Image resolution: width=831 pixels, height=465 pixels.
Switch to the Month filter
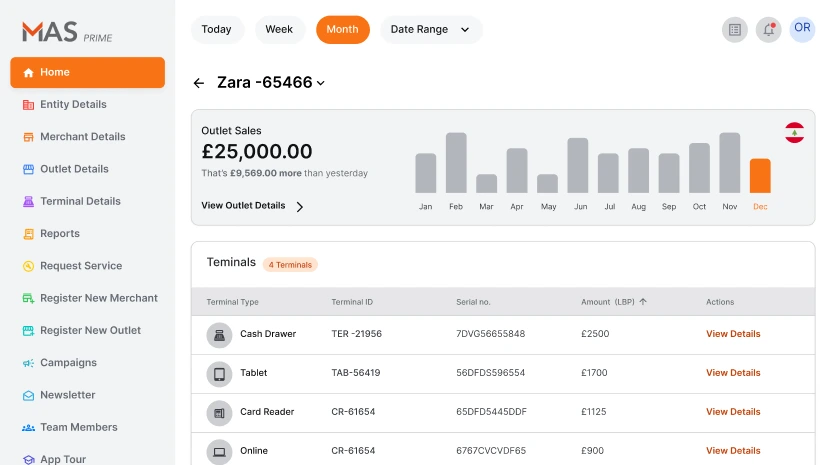click(x=342, y=30)
